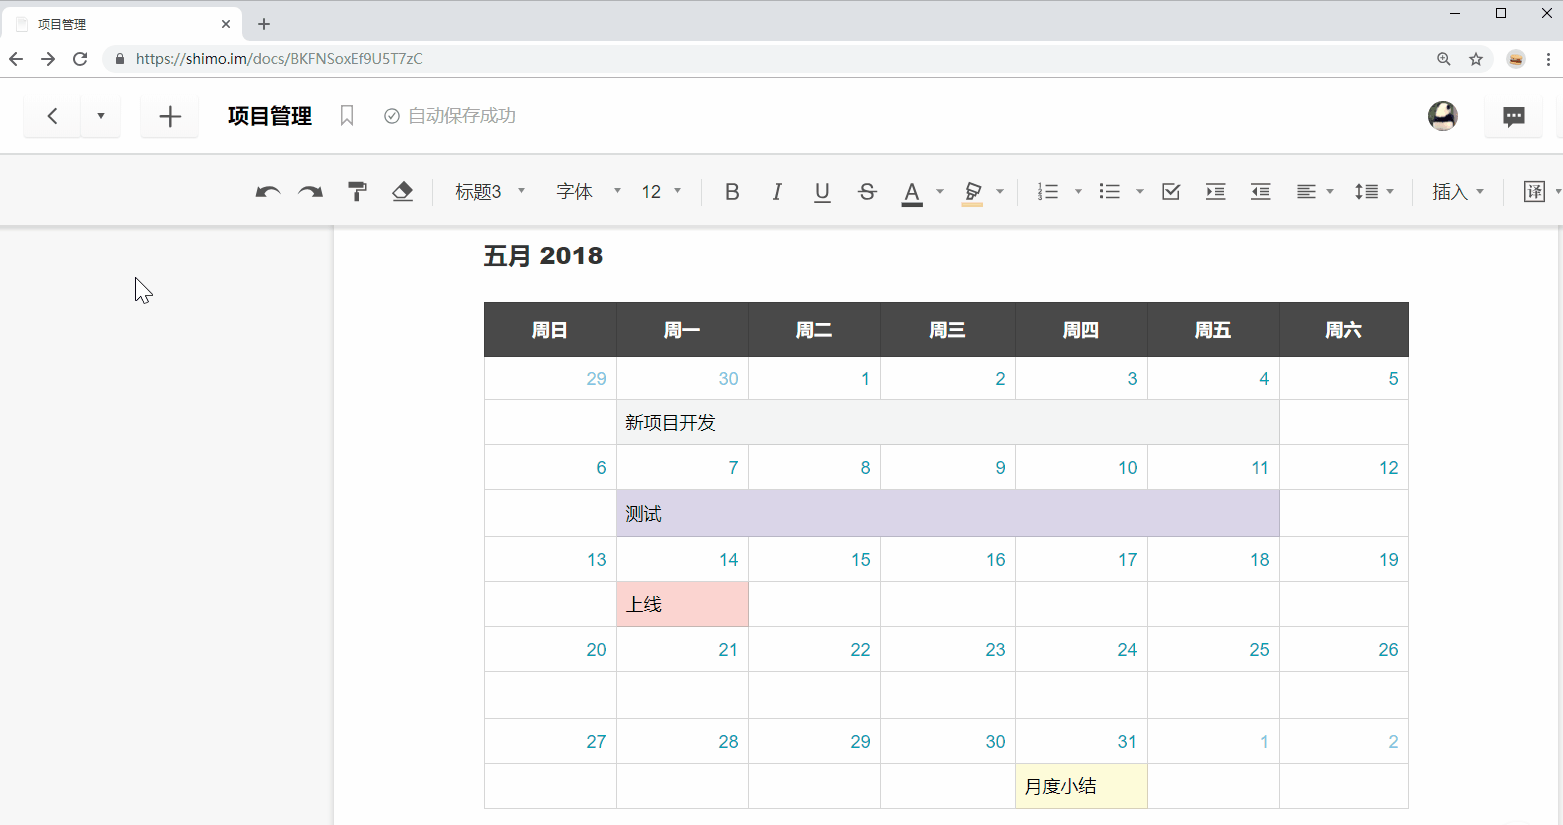This screenshot has height=825, width=1563.
Task: Select the 上线 calendar entry
Action: pyautogui.click(x=683, y=604)
